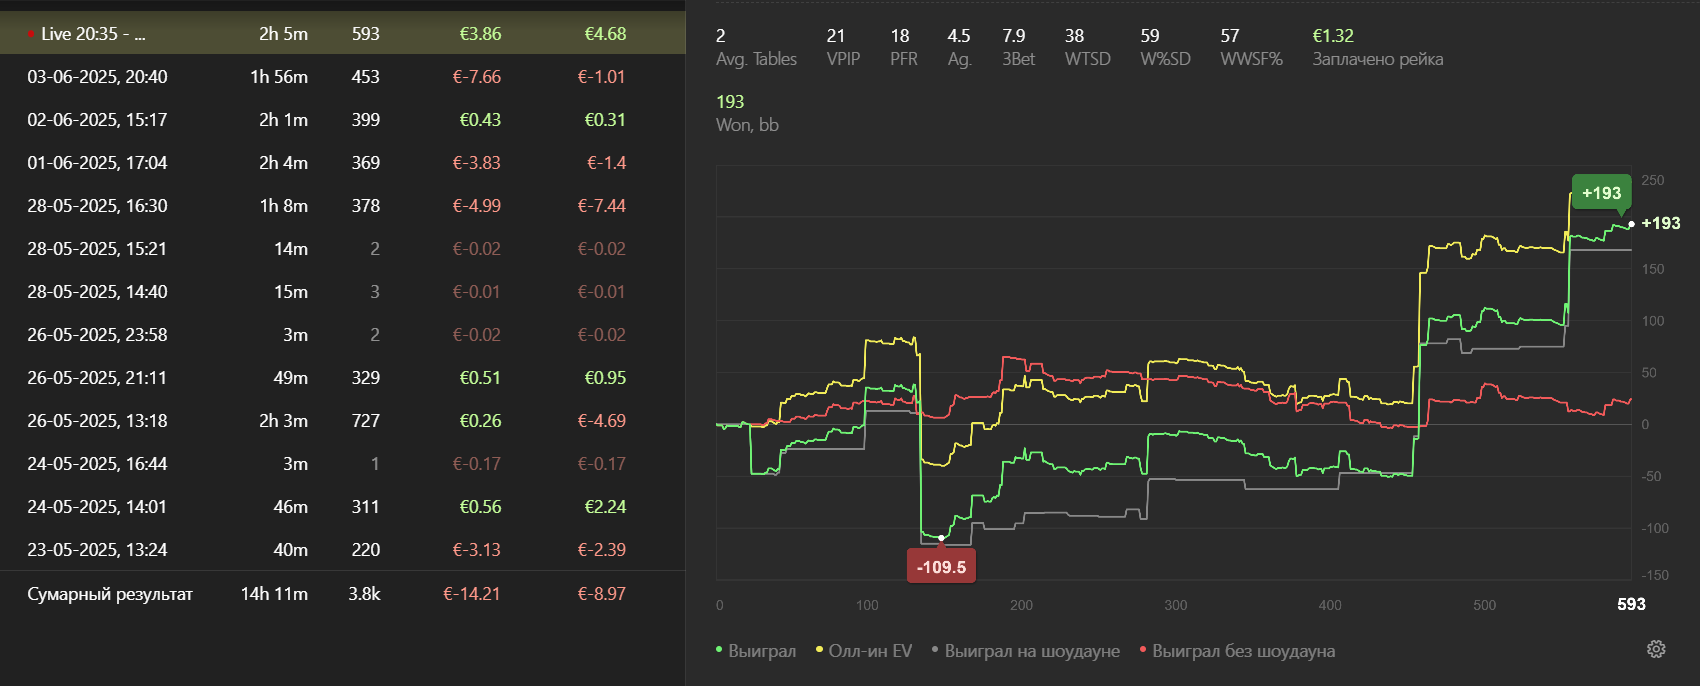Click the €2.24 EV value
1700x686 pixels.
(605, 506)
